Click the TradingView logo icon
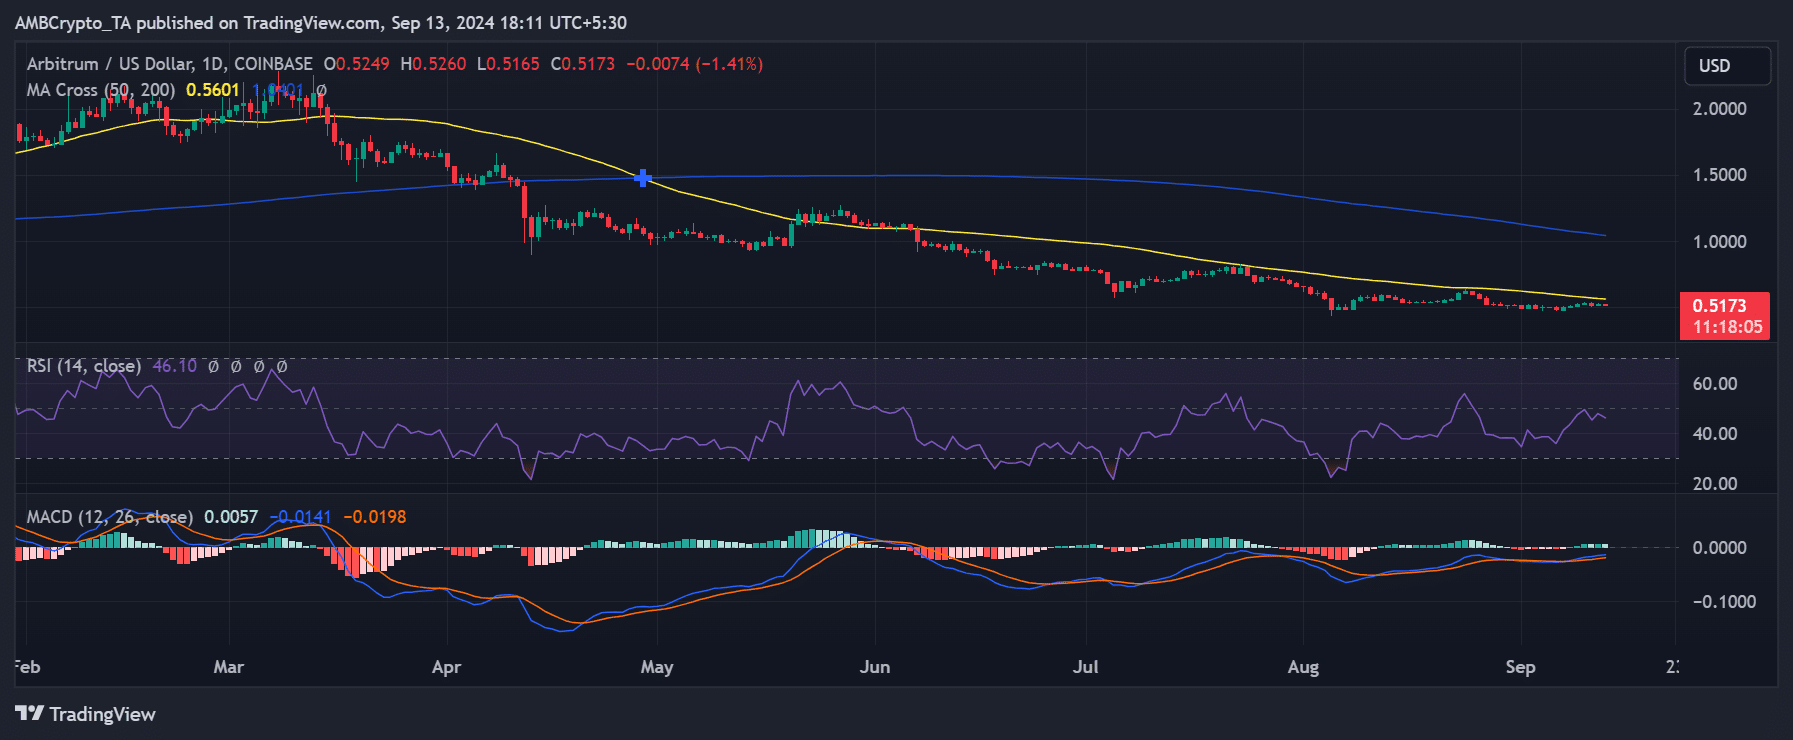The image size is (1793, 740). (30, 713)
